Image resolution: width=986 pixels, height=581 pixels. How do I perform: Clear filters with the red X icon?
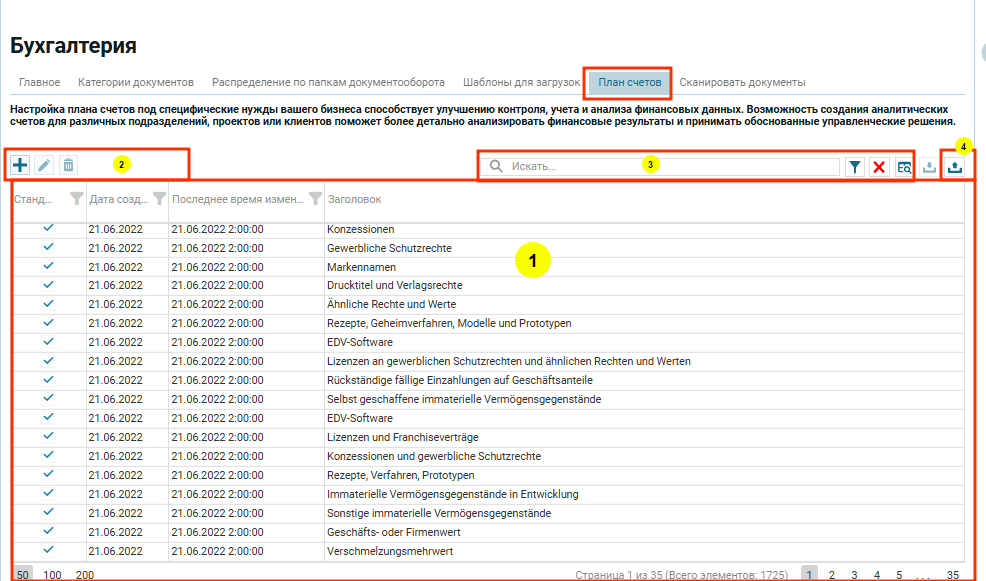click(x=879, y=167)
